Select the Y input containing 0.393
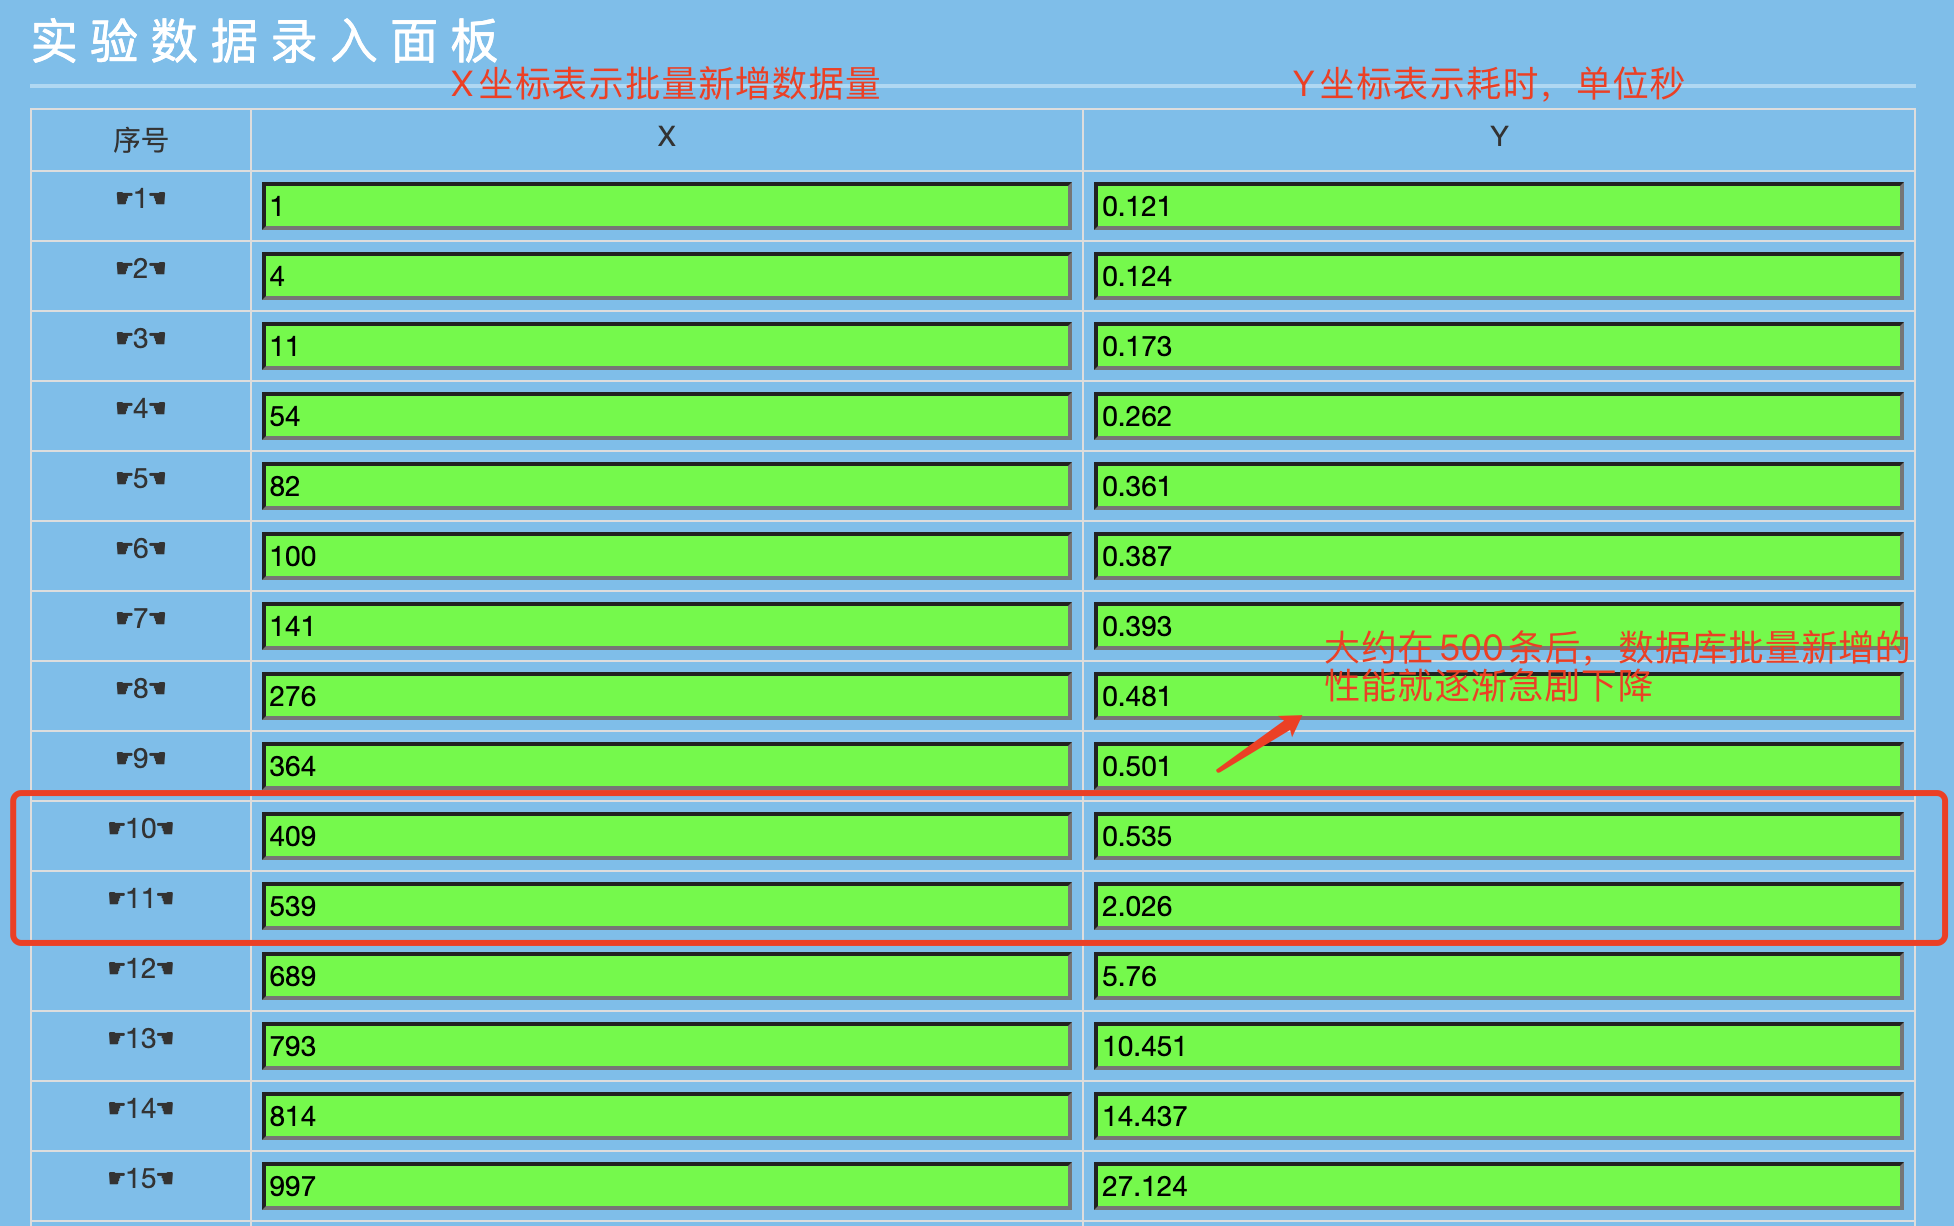Viewport: 1954px width, 1226px height. coord(1498,626)
